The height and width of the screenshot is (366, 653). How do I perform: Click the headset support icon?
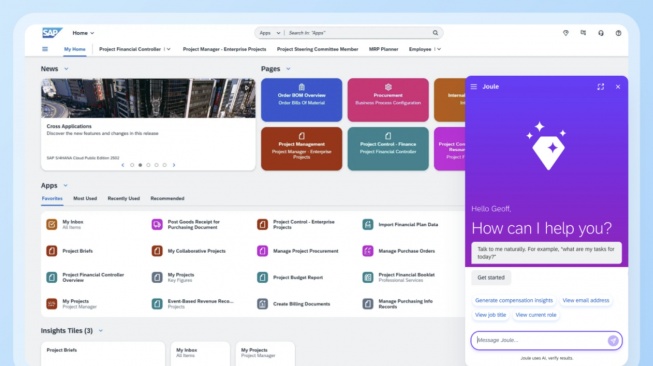tap(601, 33)
